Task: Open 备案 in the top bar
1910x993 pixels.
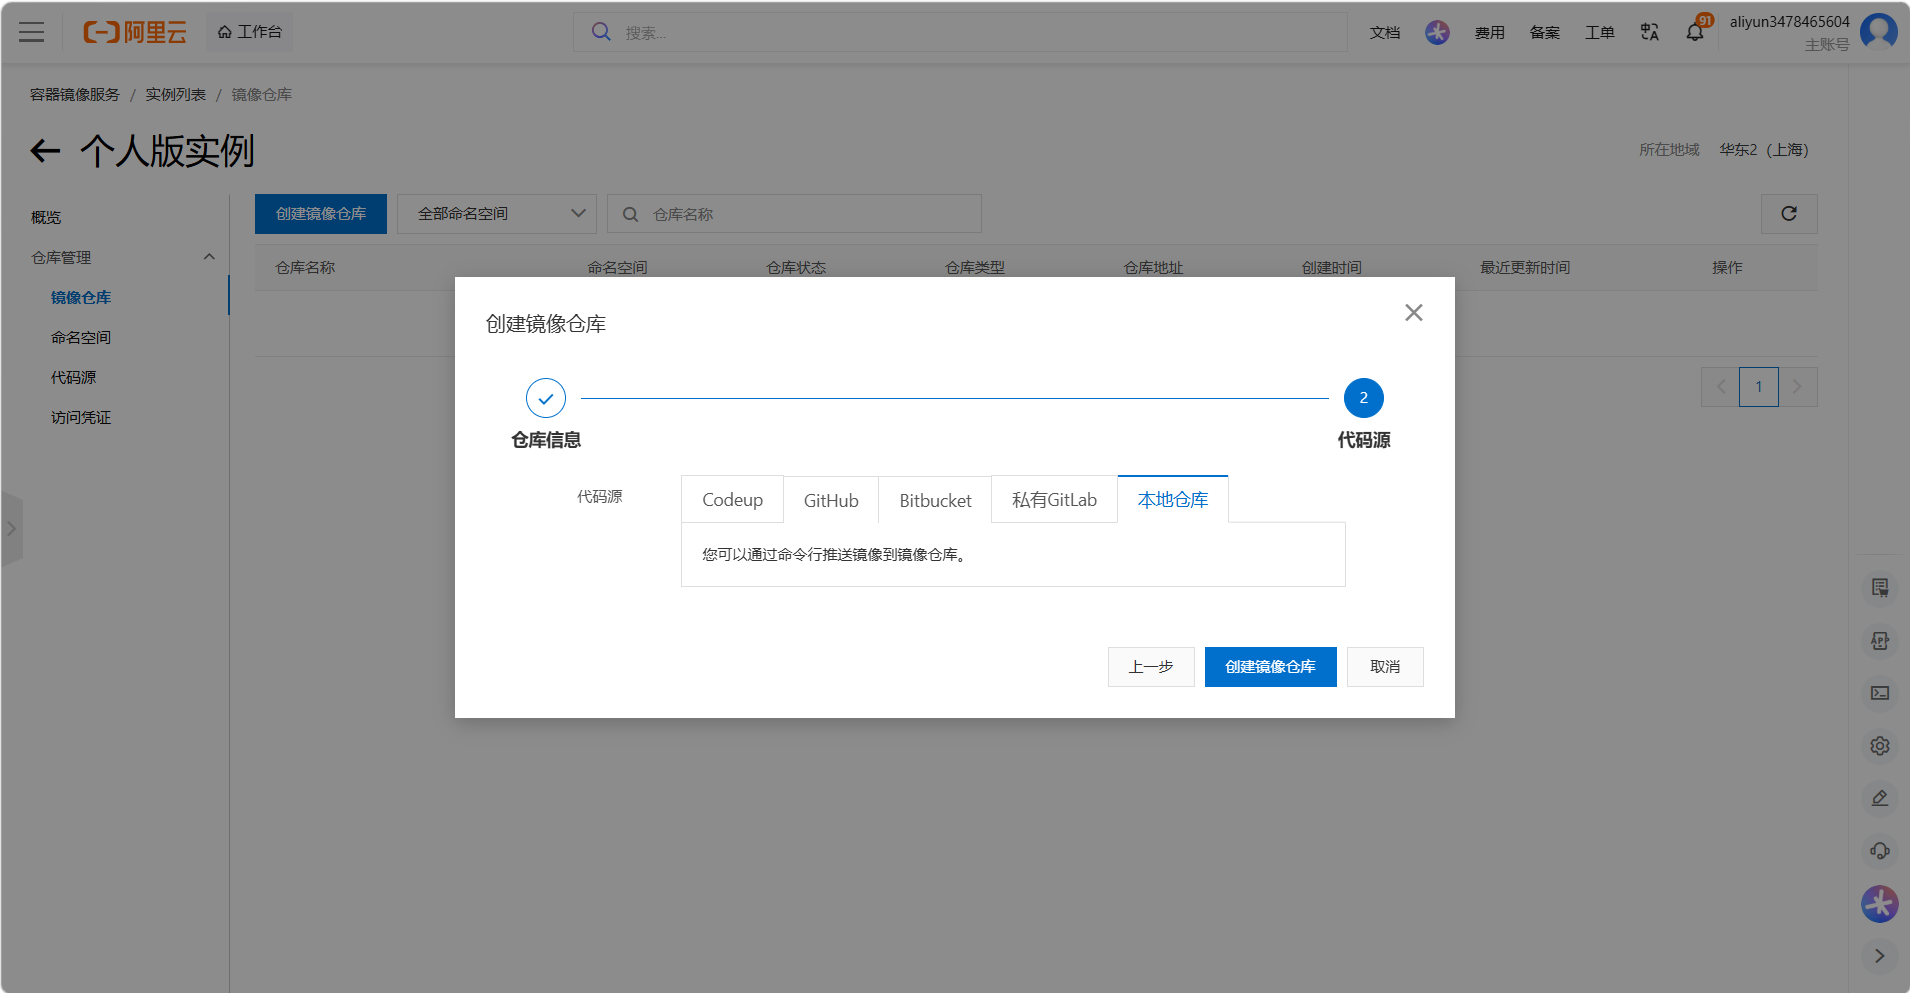Action: point(1545,32)
